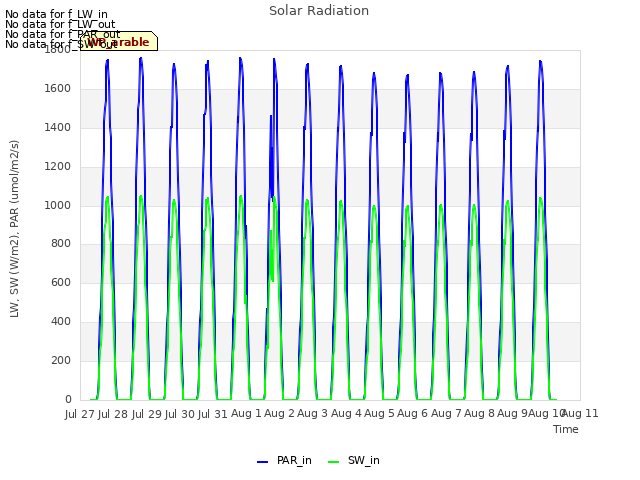Viewport: 640px width, 480px height.
Task: Click the y-axis tick 400
Action: [x=61, y=322]
